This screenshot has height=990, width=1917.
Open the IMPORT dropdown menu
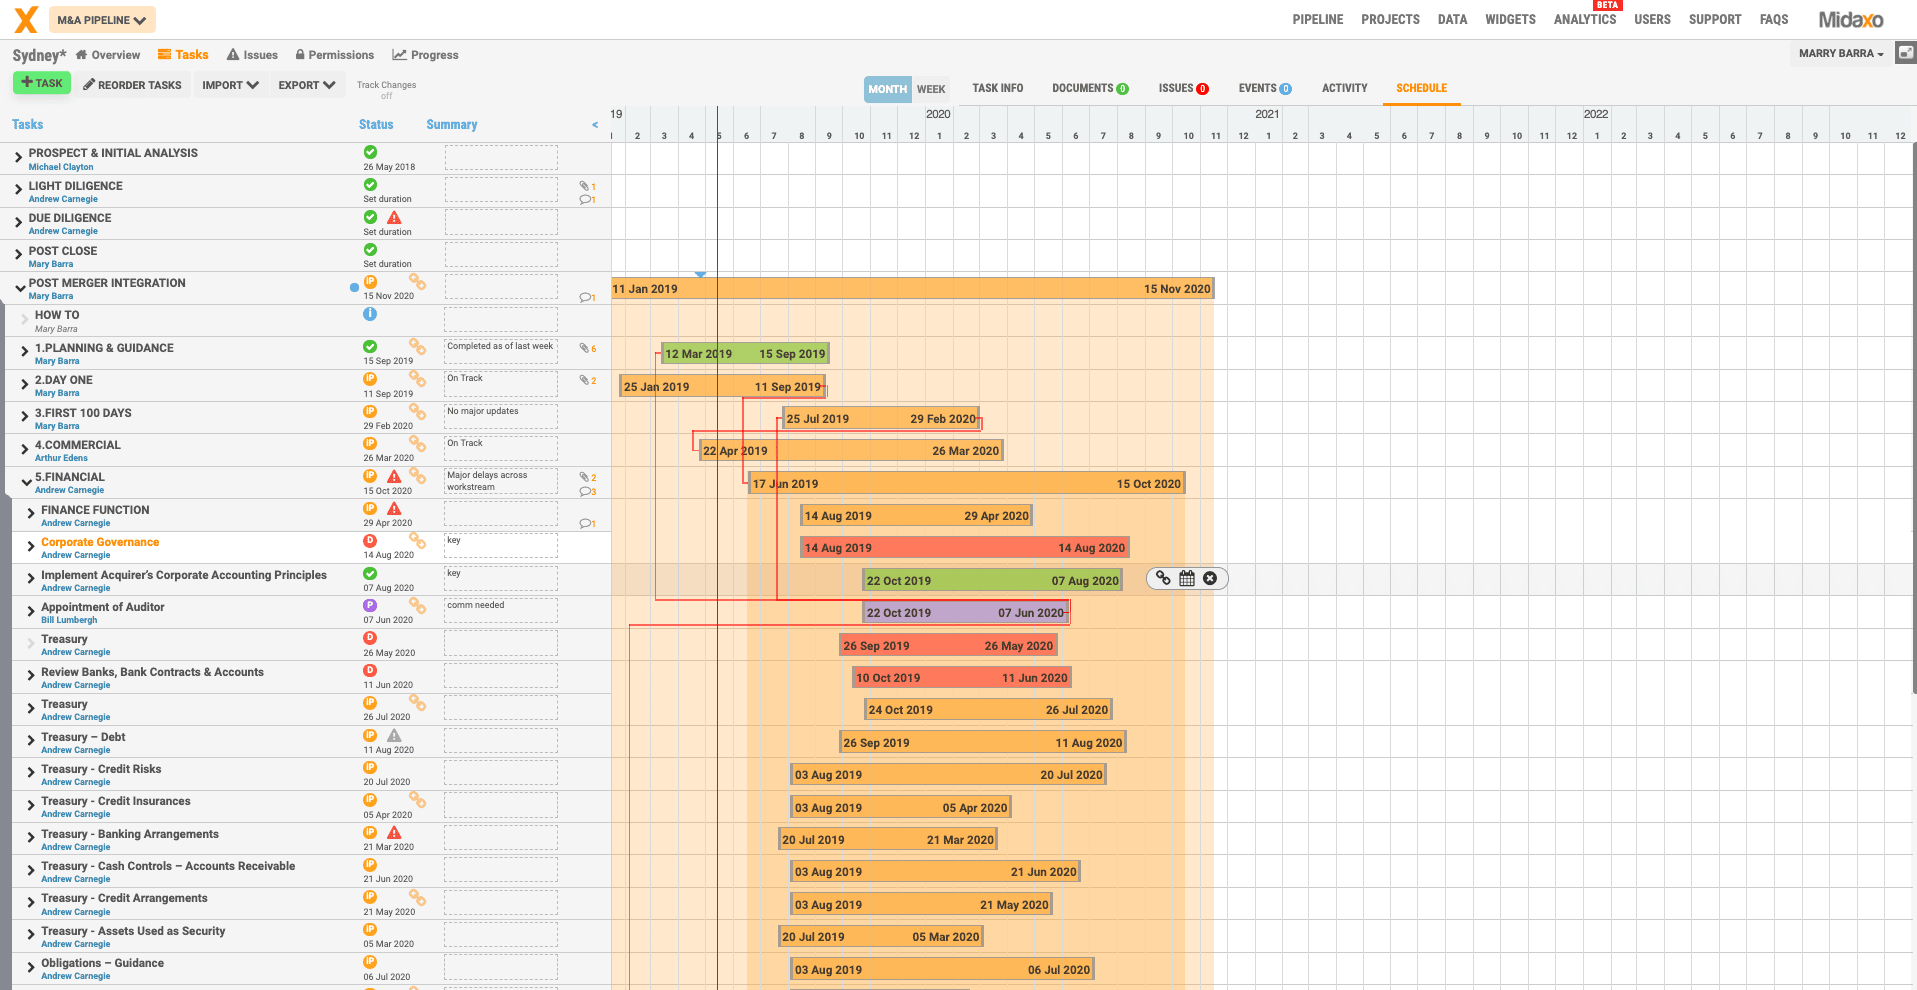click(230, 85)
